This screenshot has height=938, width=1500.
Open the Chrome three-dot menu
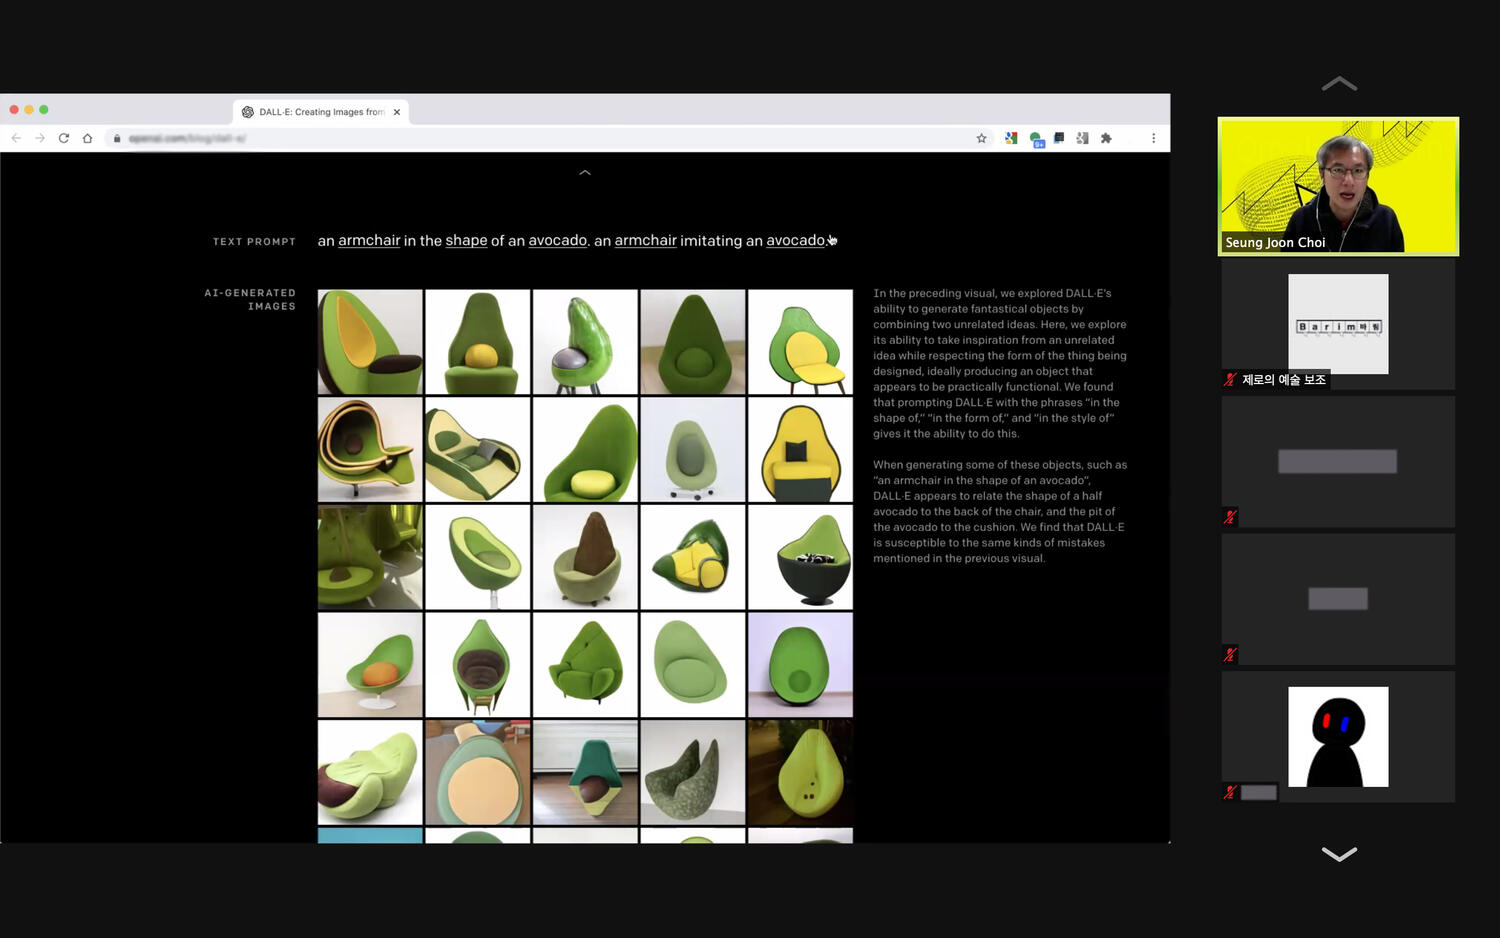[x=1153, y=138]
